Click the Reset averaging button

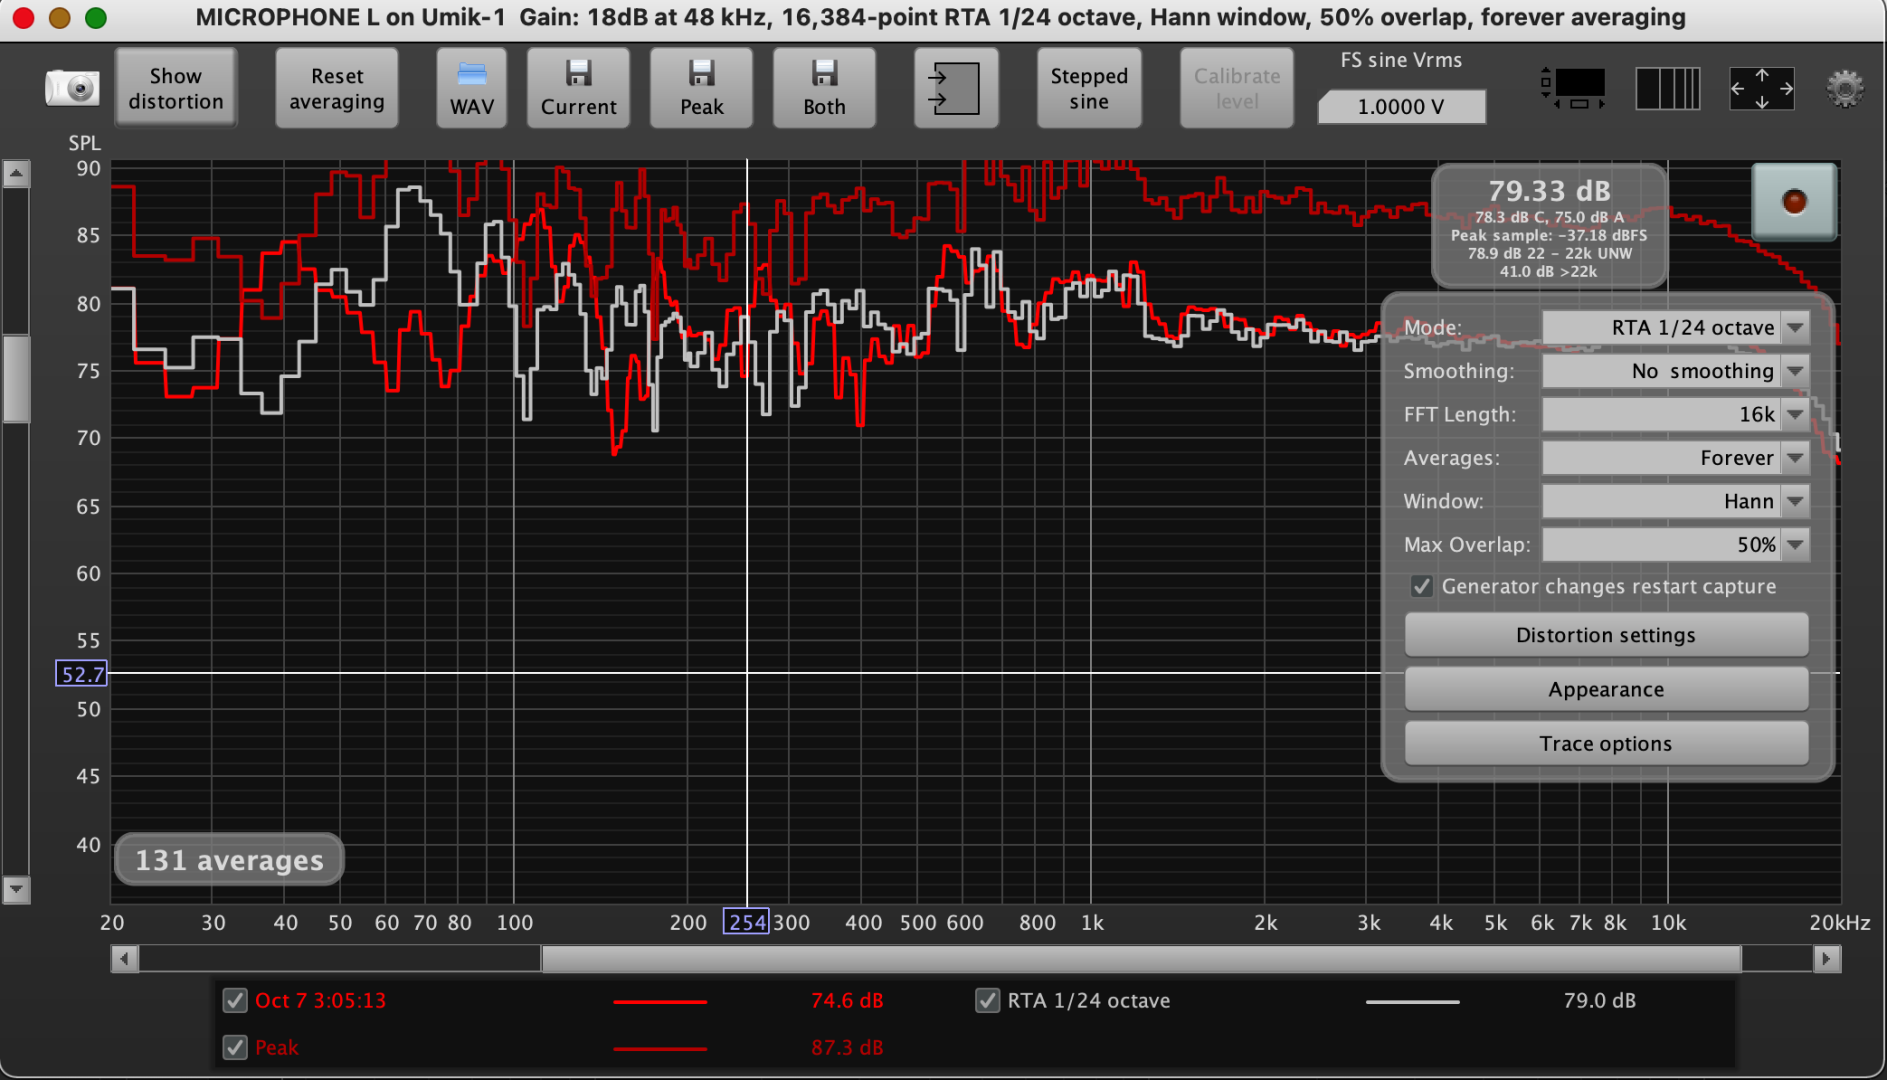pos(337,88)
